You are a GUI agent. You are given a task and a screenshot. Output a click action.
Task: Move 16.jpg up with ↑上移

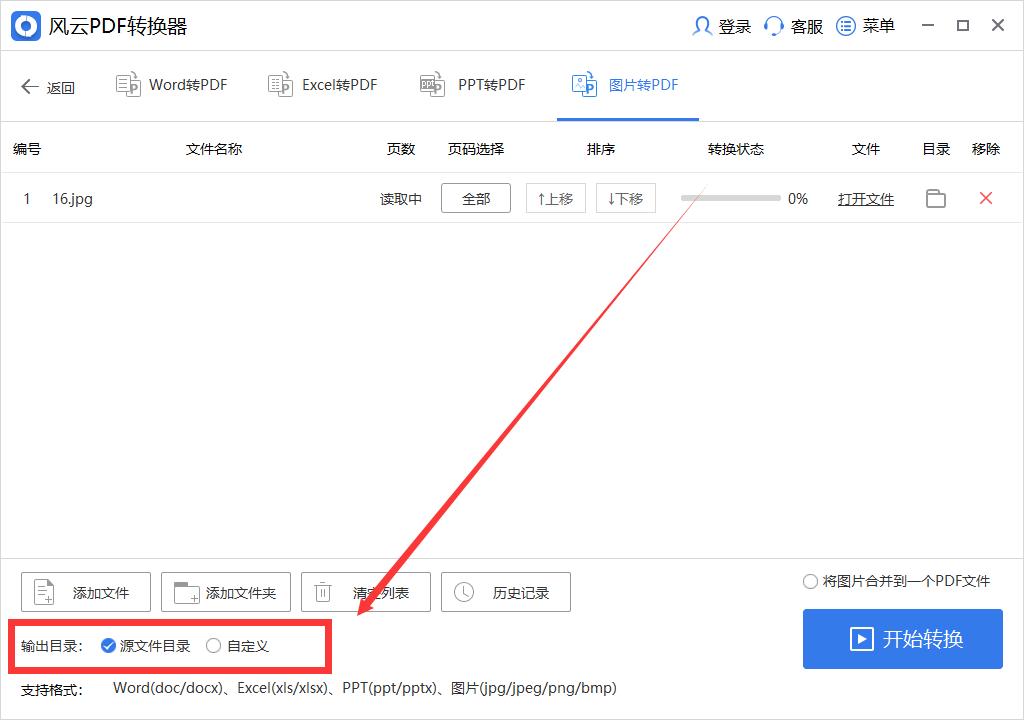coord(555,198)
